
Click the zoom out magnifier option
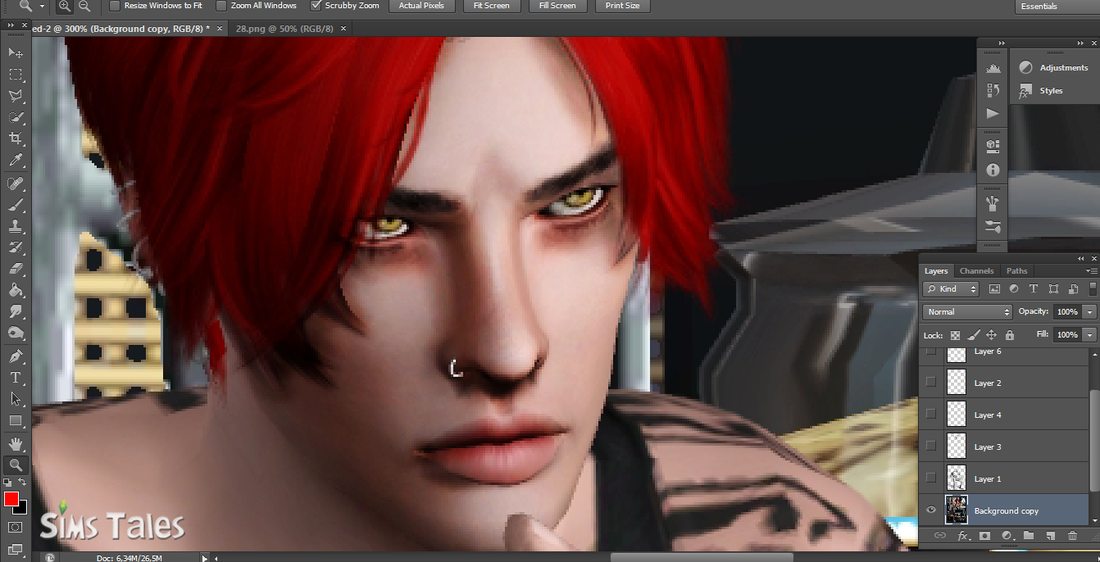pyautogui.click(x=84, y=6)
